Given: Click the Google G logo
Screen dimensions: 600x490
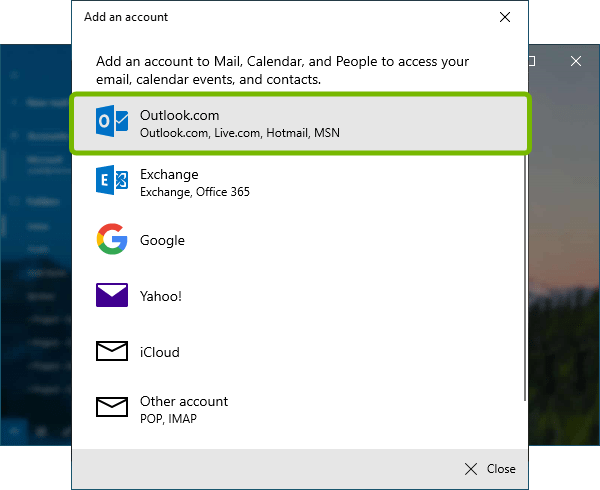Looking at the screenshot, I should point(112,239).
